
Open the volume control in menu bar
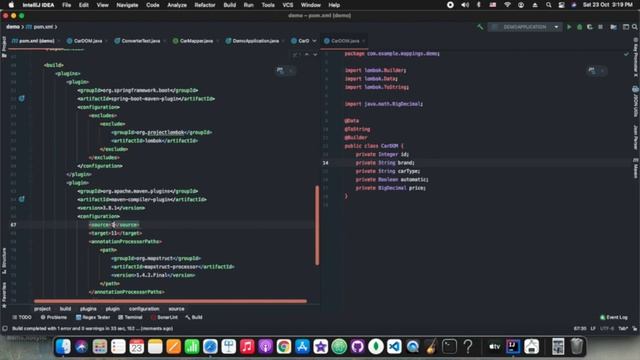click(465, 5)
